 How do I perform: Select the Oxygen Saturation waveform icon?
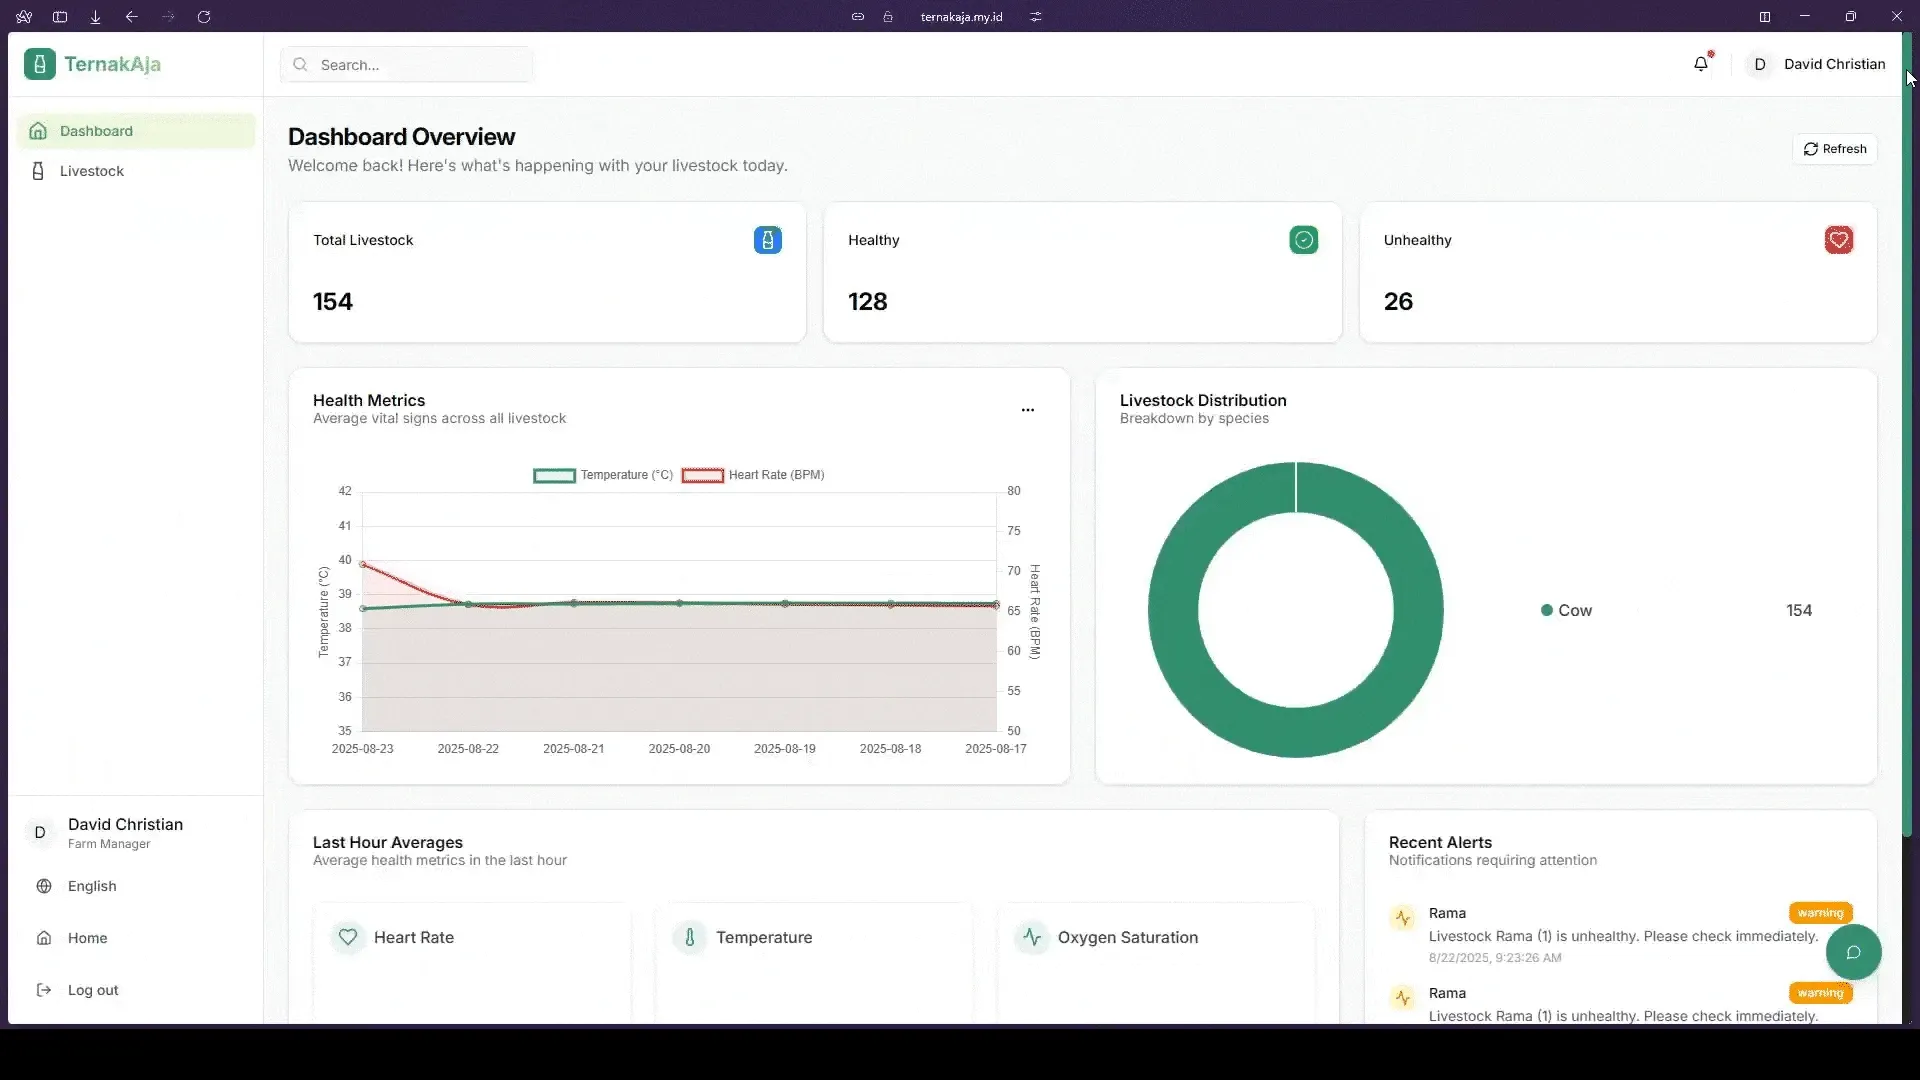pyautogui.click(x=1032, y=937)
